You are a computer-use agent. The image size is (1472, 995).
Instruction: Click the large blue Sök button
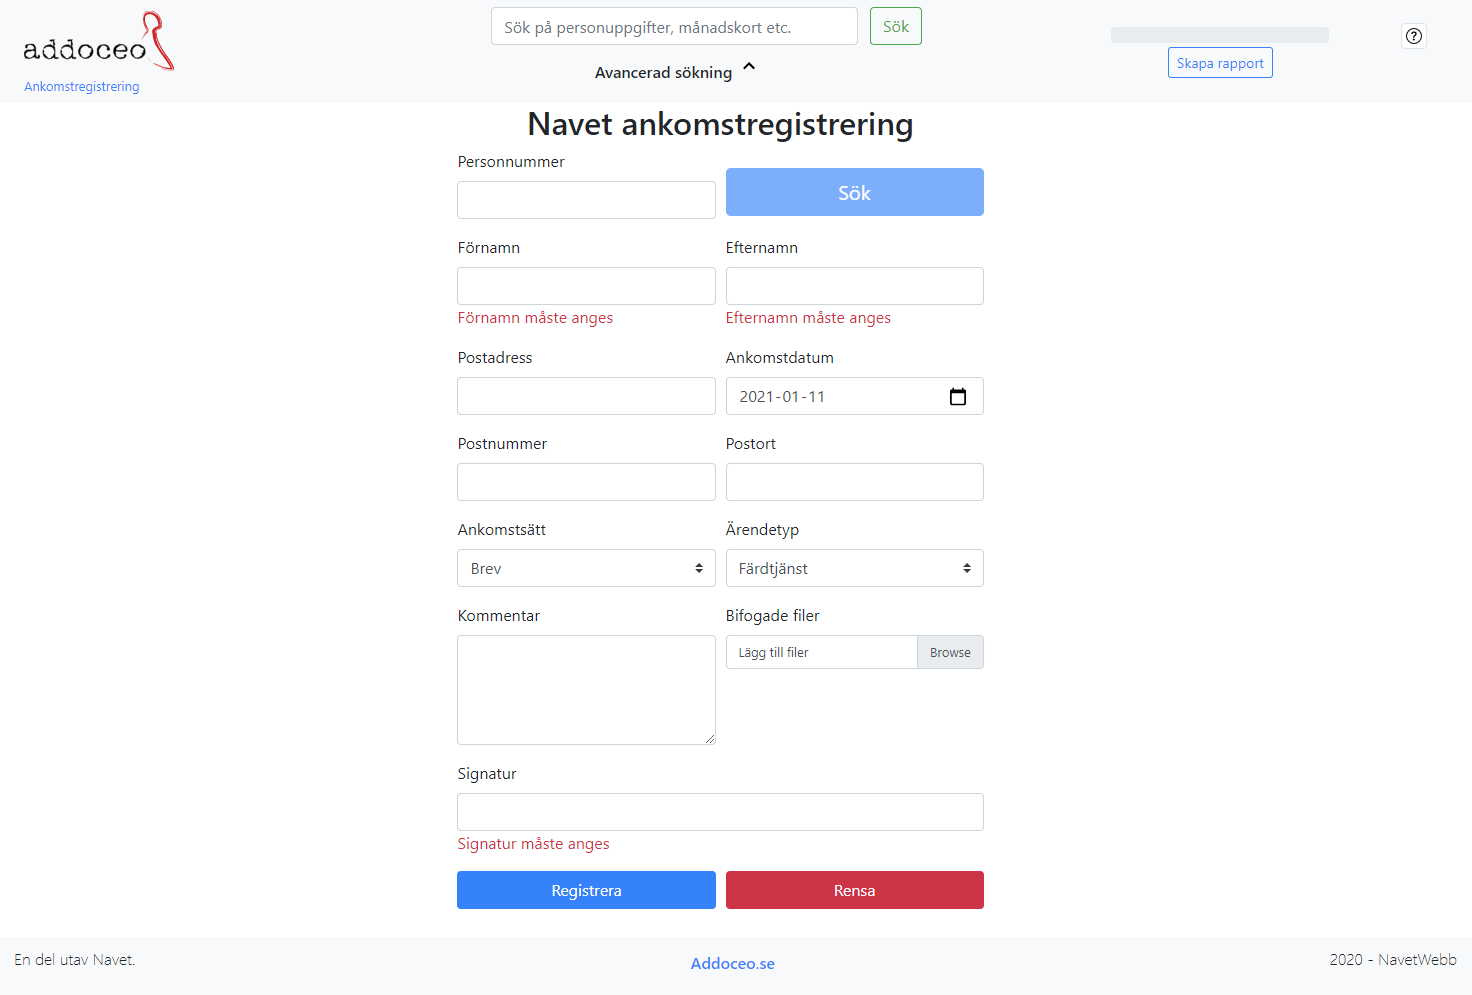tap(854, 192)
